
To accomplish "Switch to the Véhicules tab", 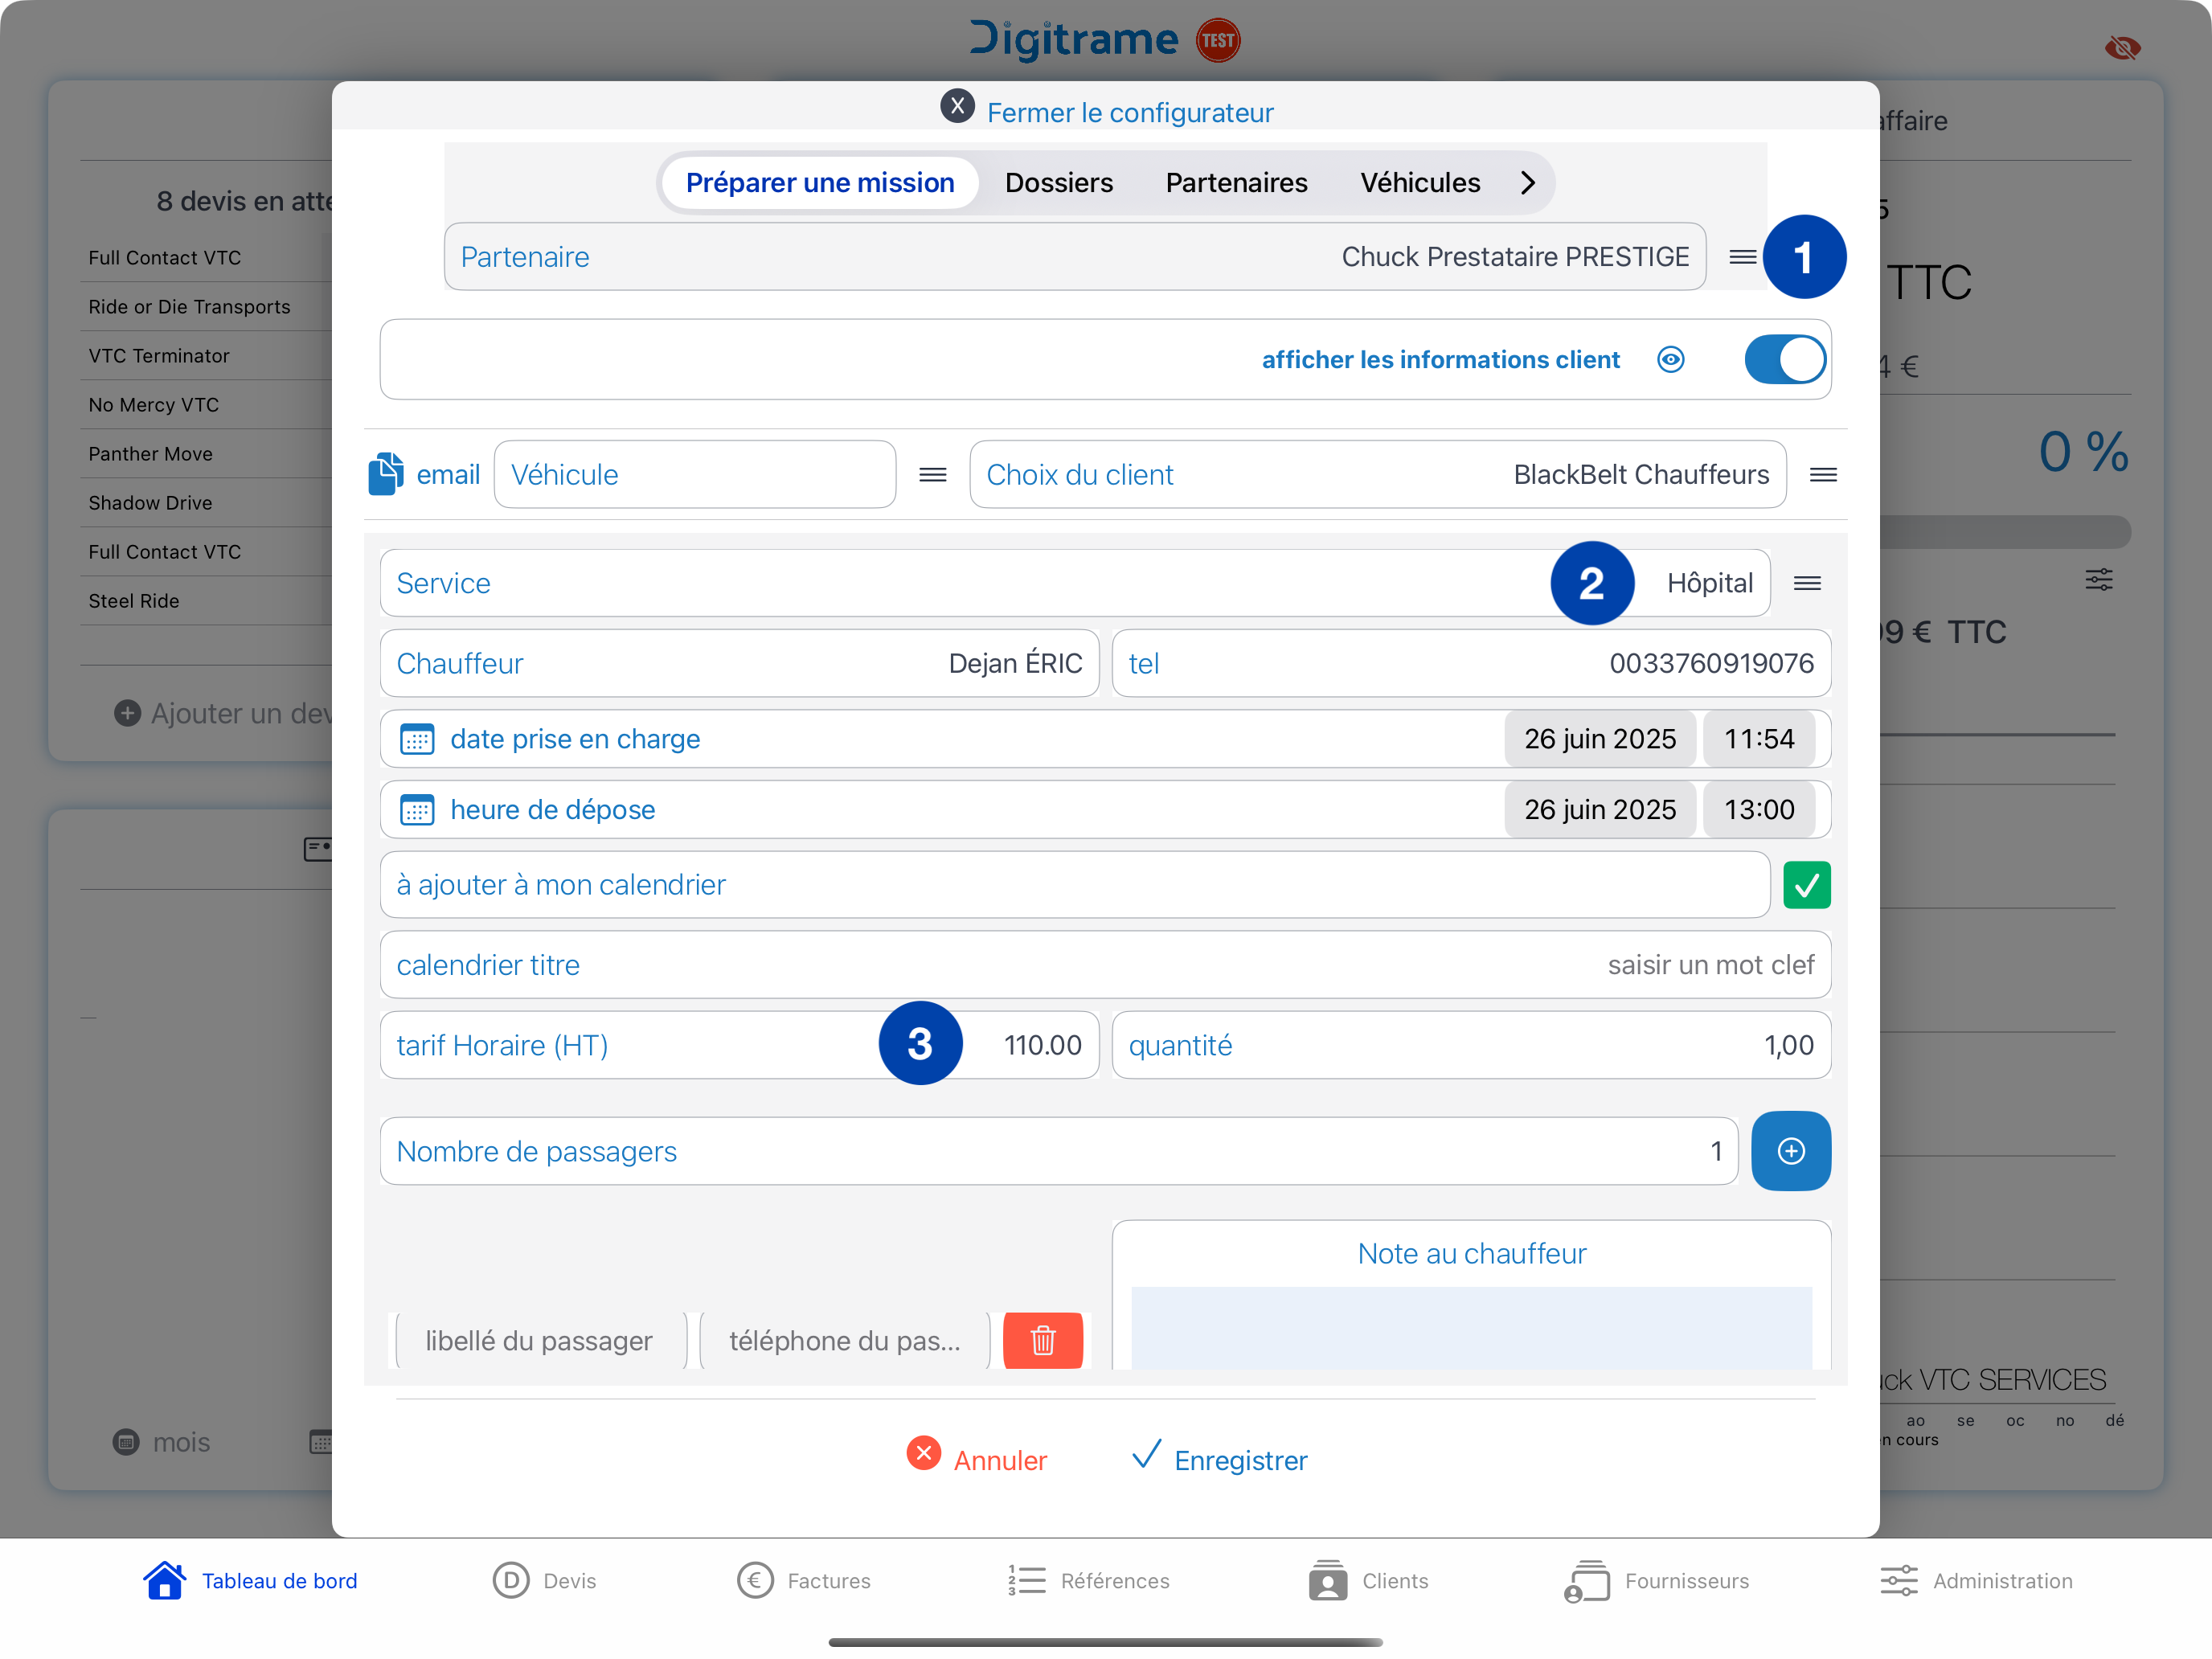I will (1420, 183).
